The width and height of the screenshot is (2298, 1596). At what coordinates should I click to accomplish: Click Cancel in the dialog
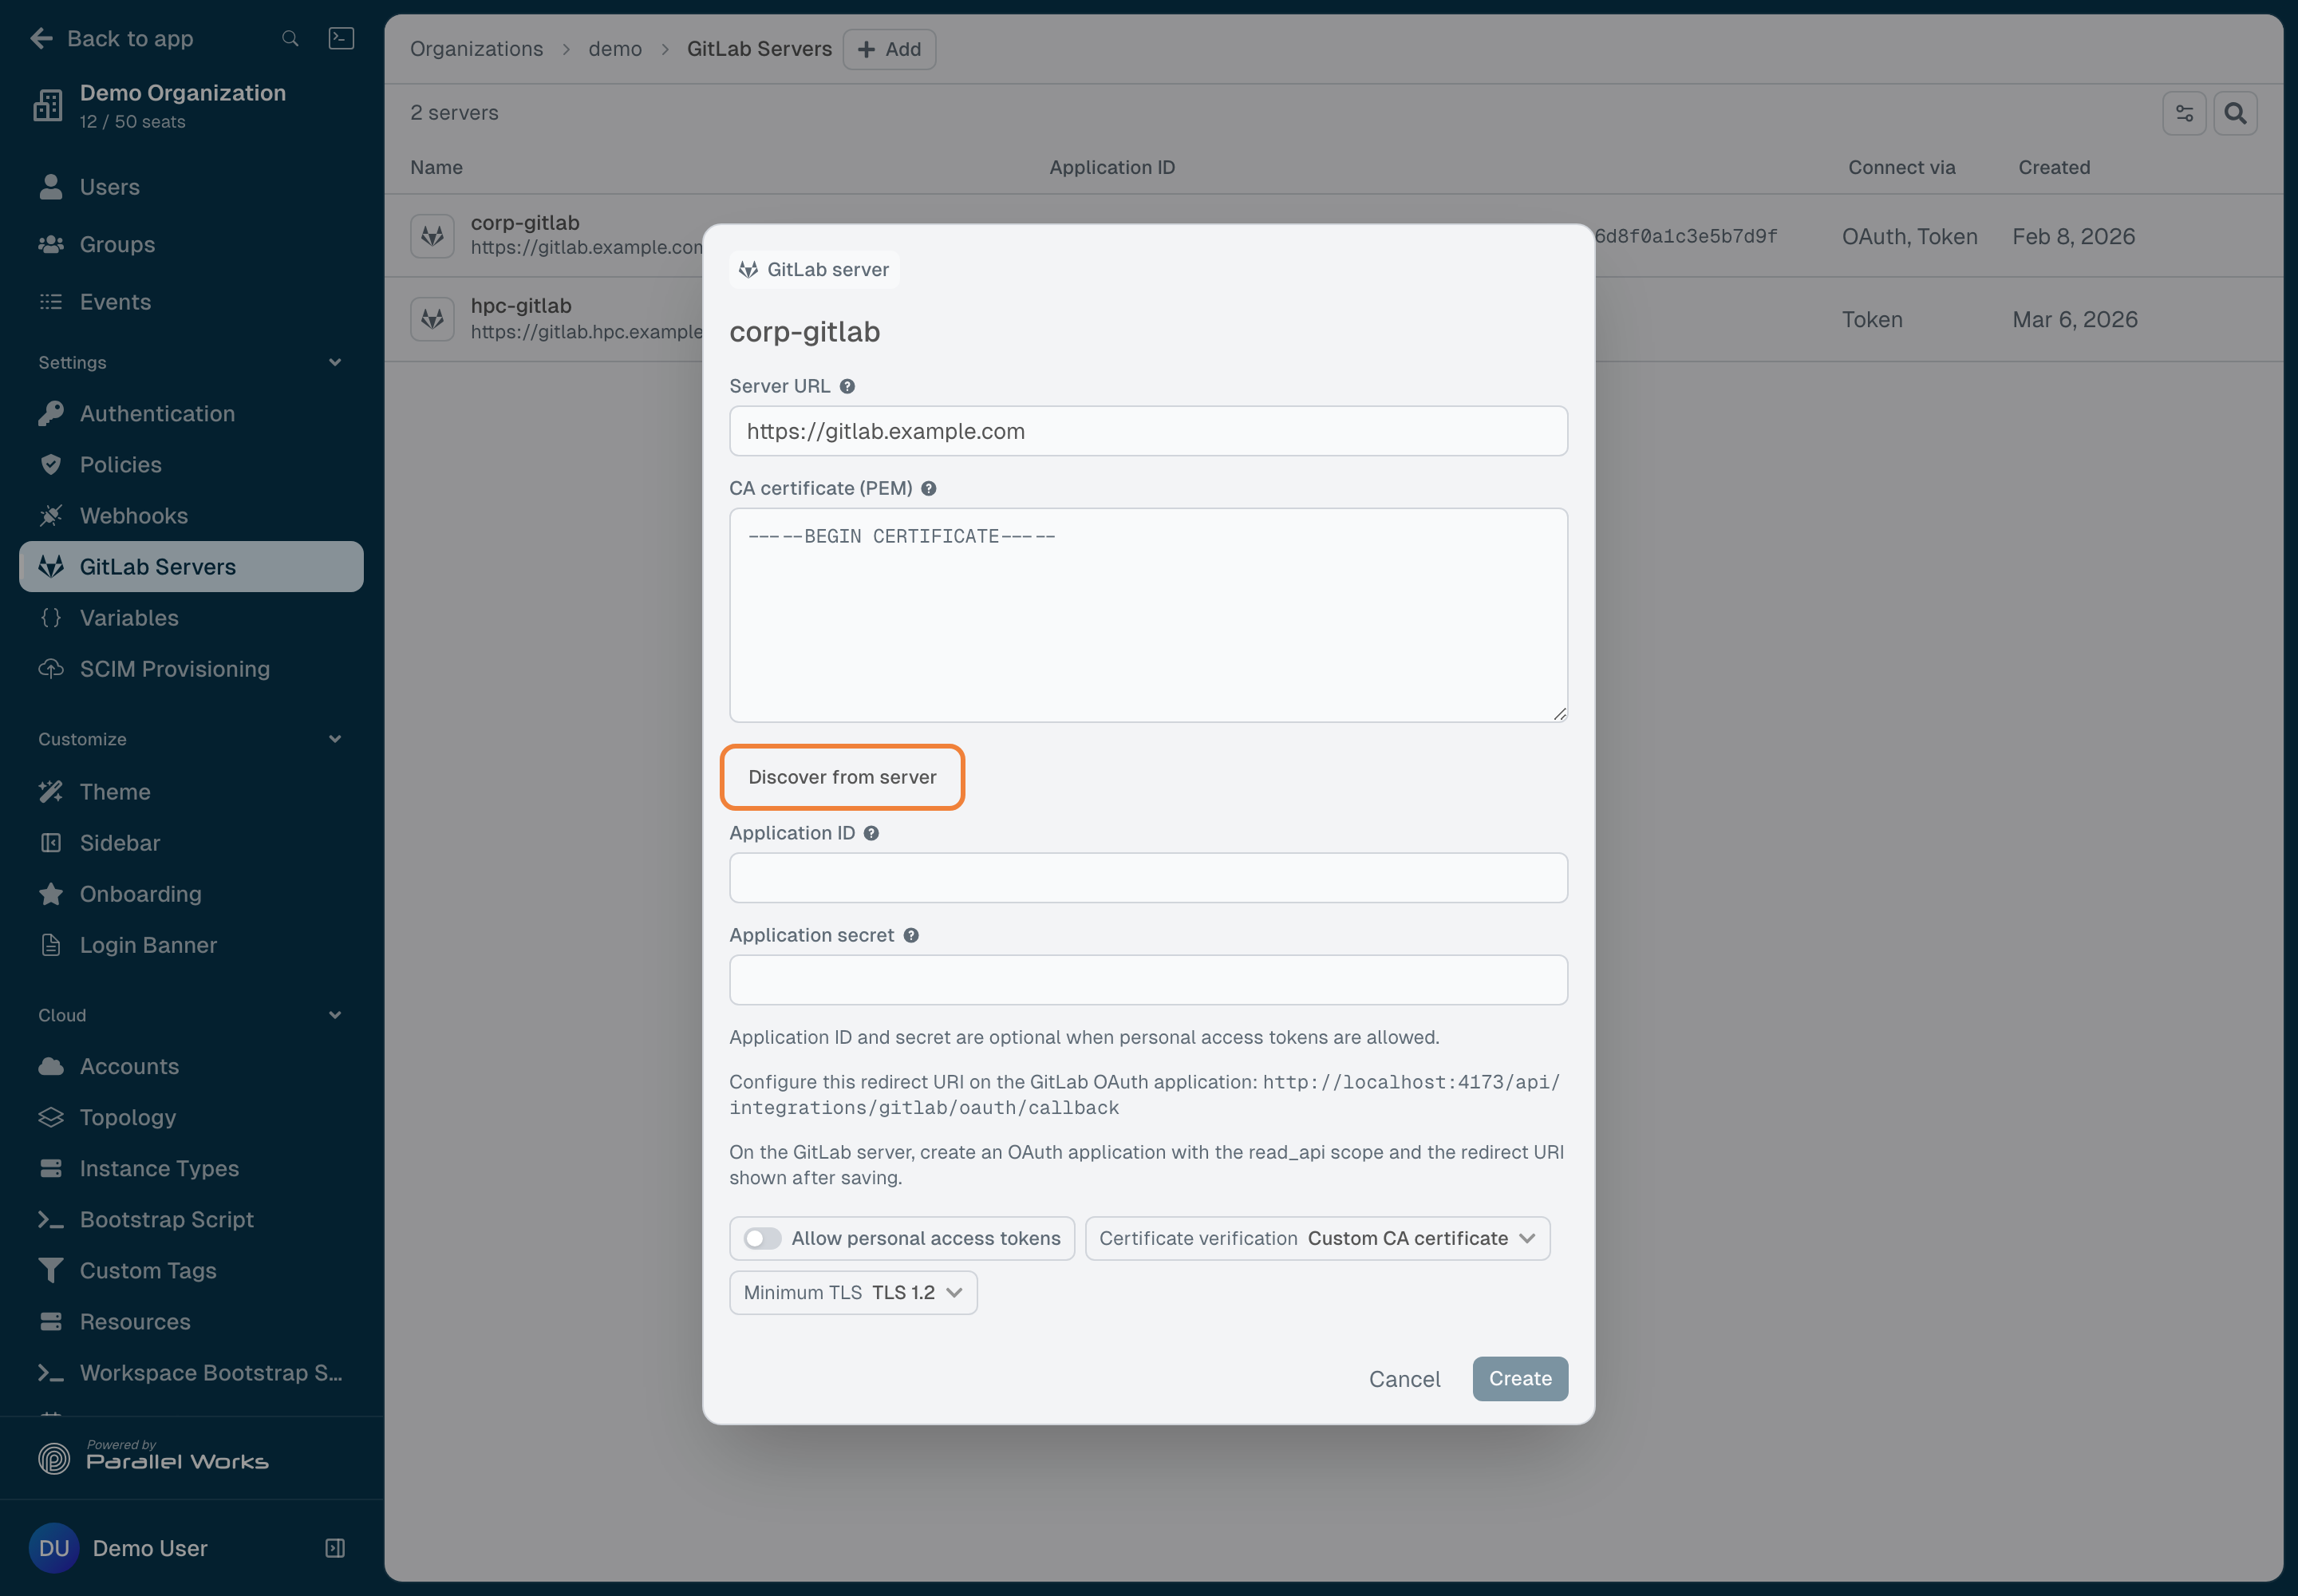1404,1379
